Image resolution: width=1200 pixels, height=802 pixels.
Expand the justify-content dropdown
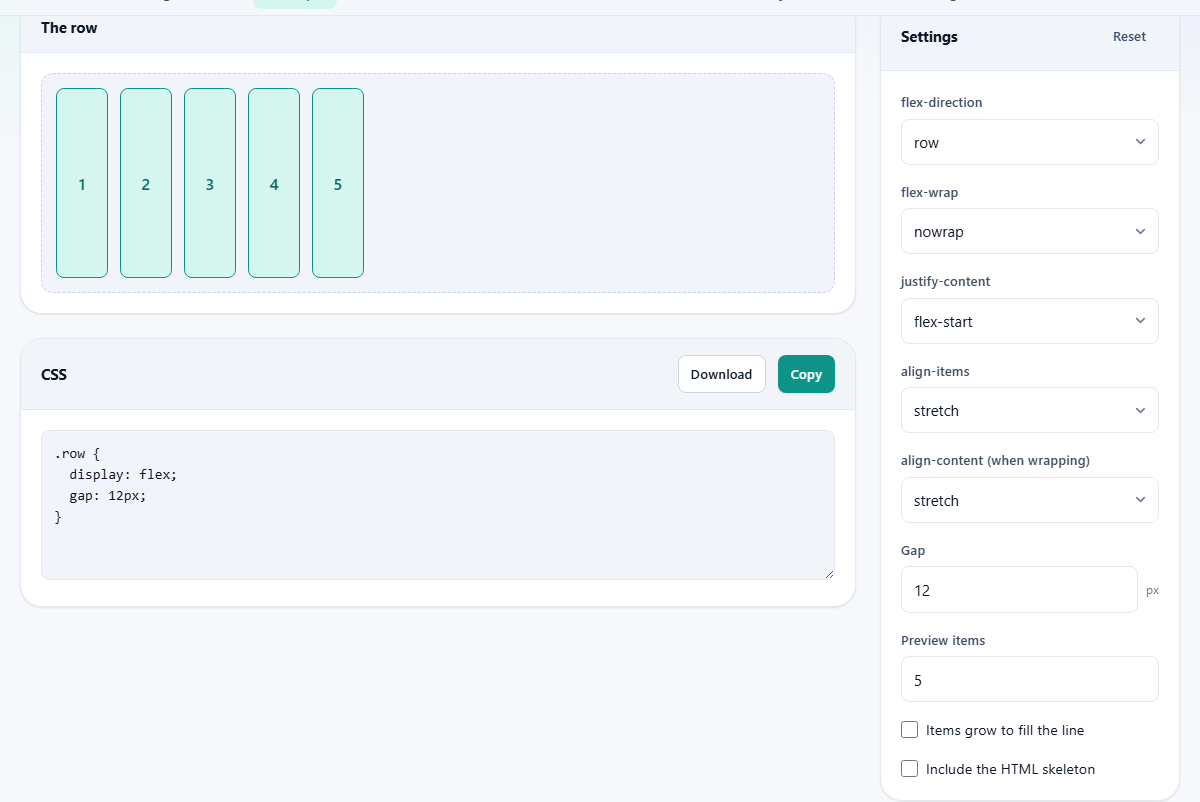(1029, 321)
